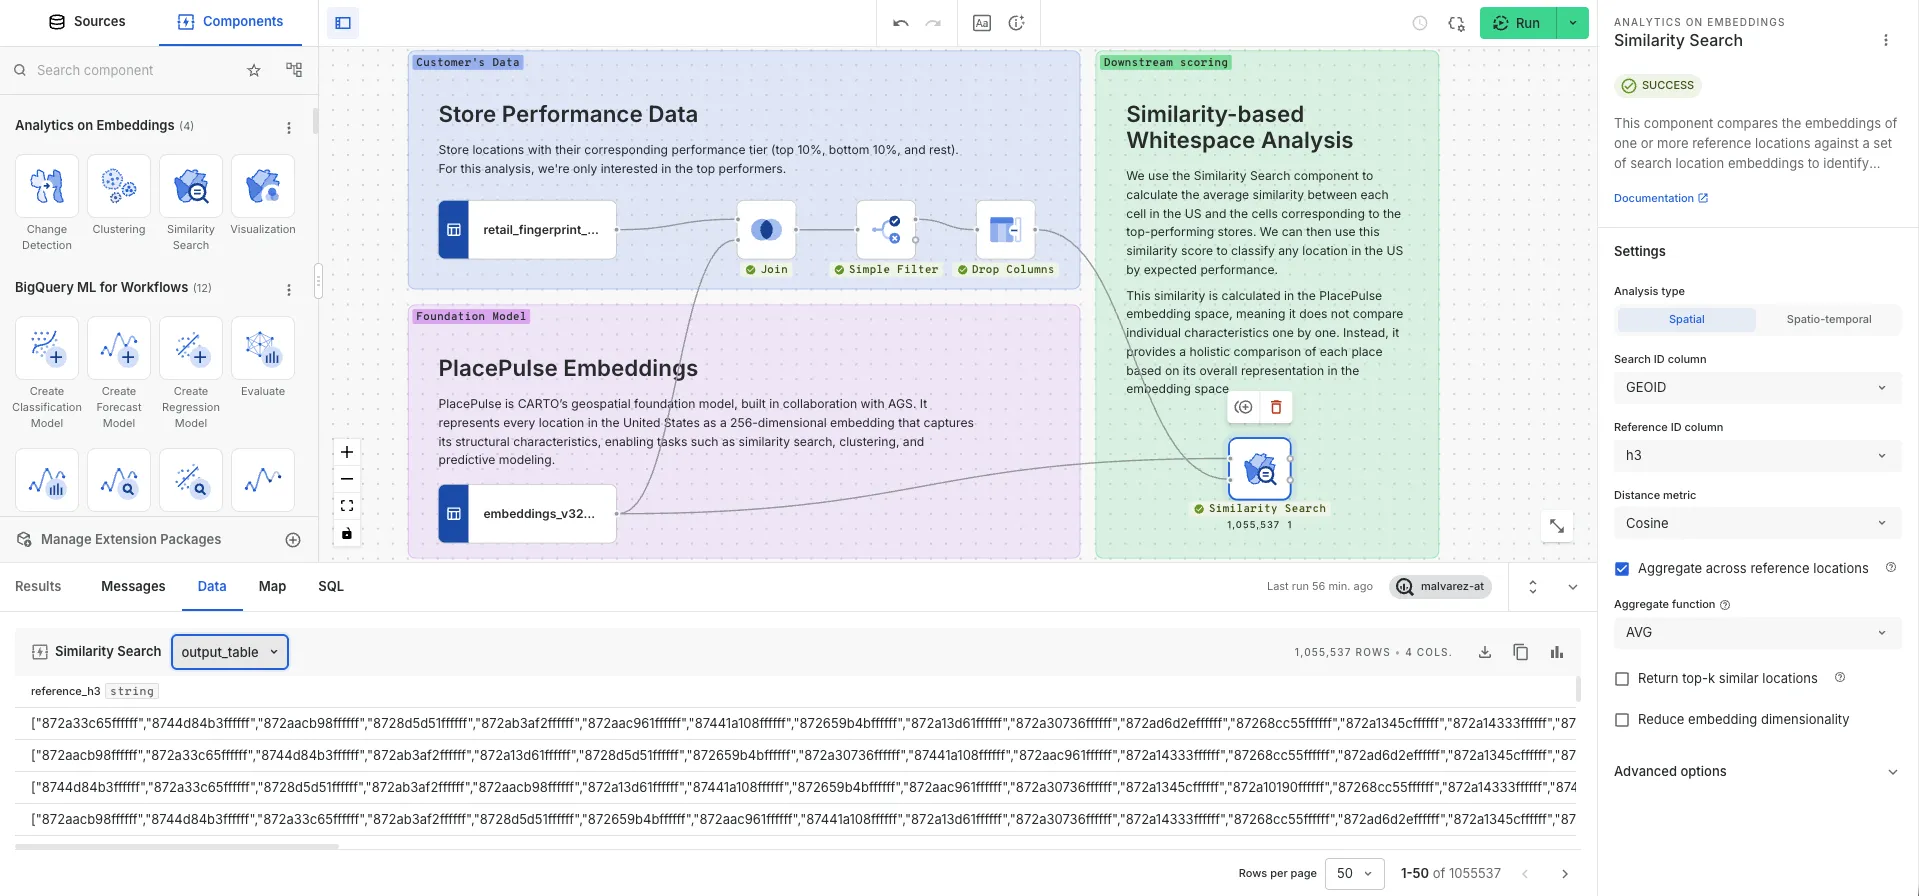Redo the last action
The image size is (1919, 896).
coord(933,23)
